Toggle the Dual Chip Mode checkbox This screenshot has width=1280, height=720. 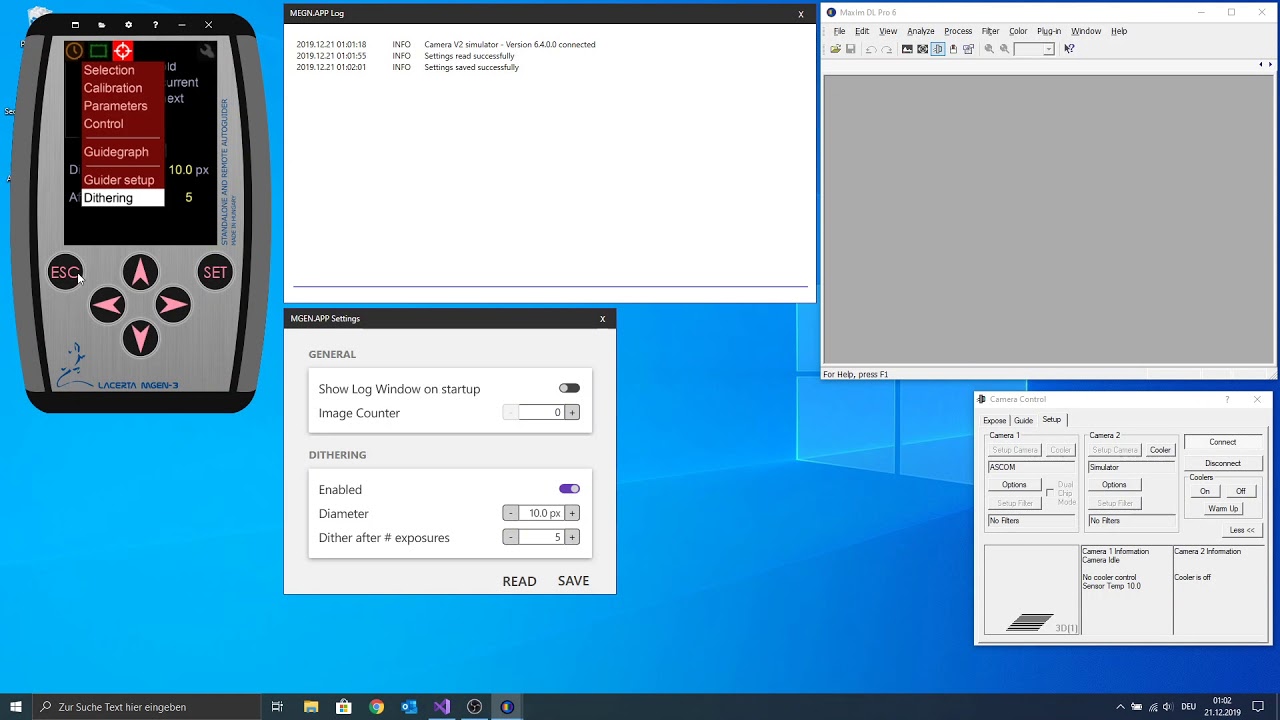tap(1049, 493)
